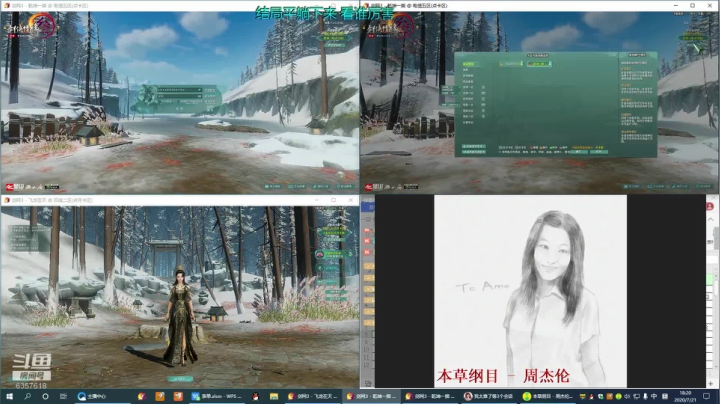
Task: Click third red icon in WPS sidebar
Action: tap(367, 252)
